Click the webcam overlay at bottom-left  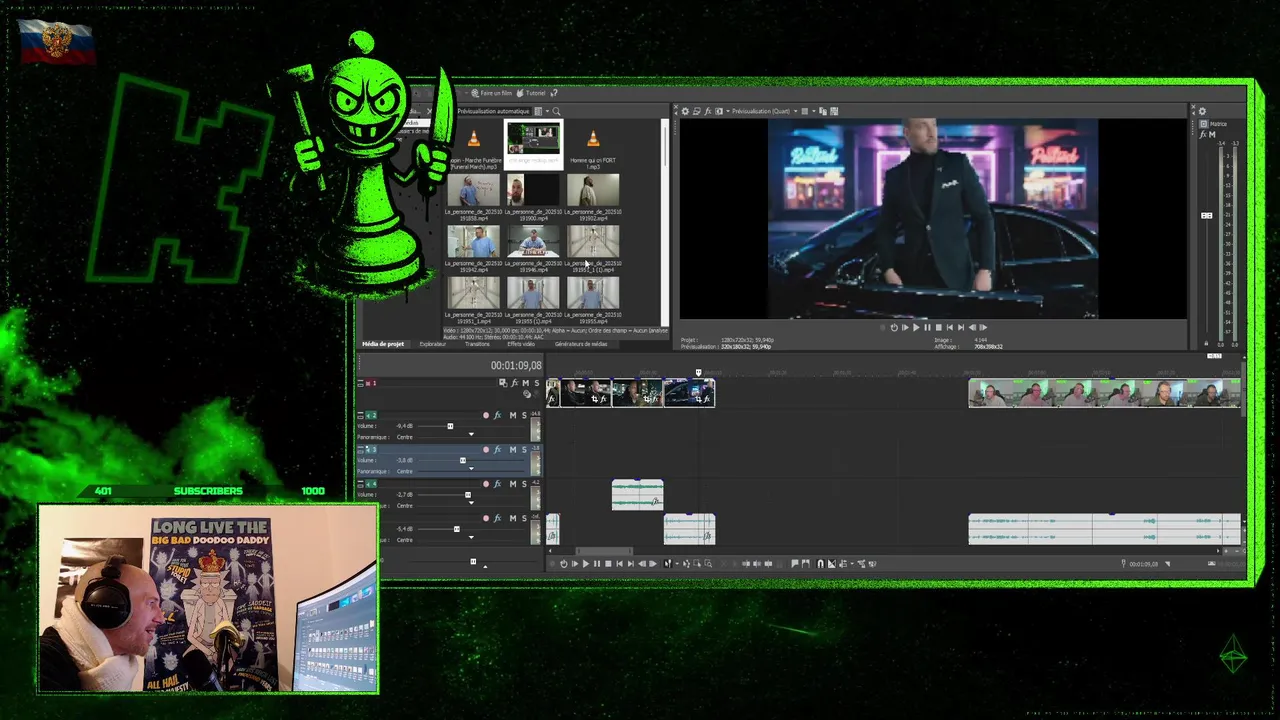click(208, 598)
